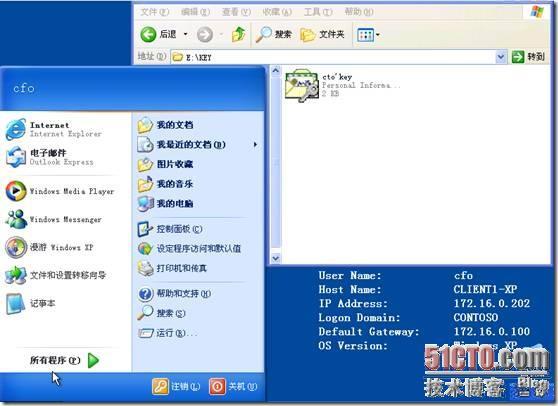Toggle the 文件夹 folders pane button

click(322, 35)
